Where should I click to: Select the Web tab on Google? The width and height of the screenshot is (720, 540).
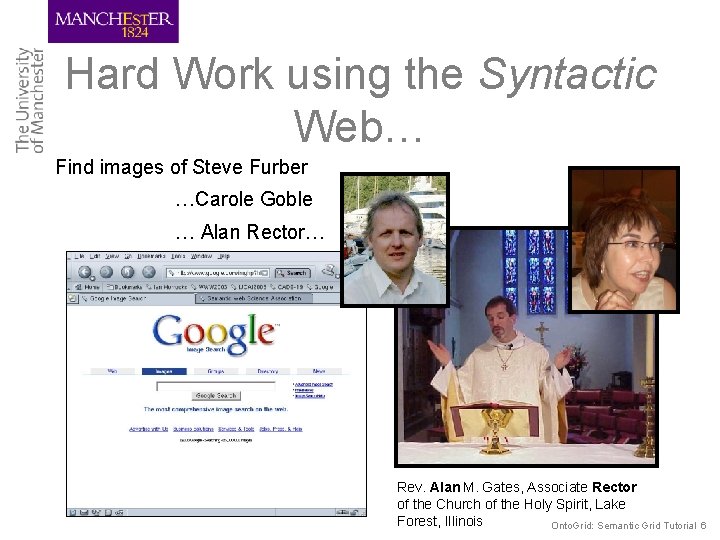[112, 371]
